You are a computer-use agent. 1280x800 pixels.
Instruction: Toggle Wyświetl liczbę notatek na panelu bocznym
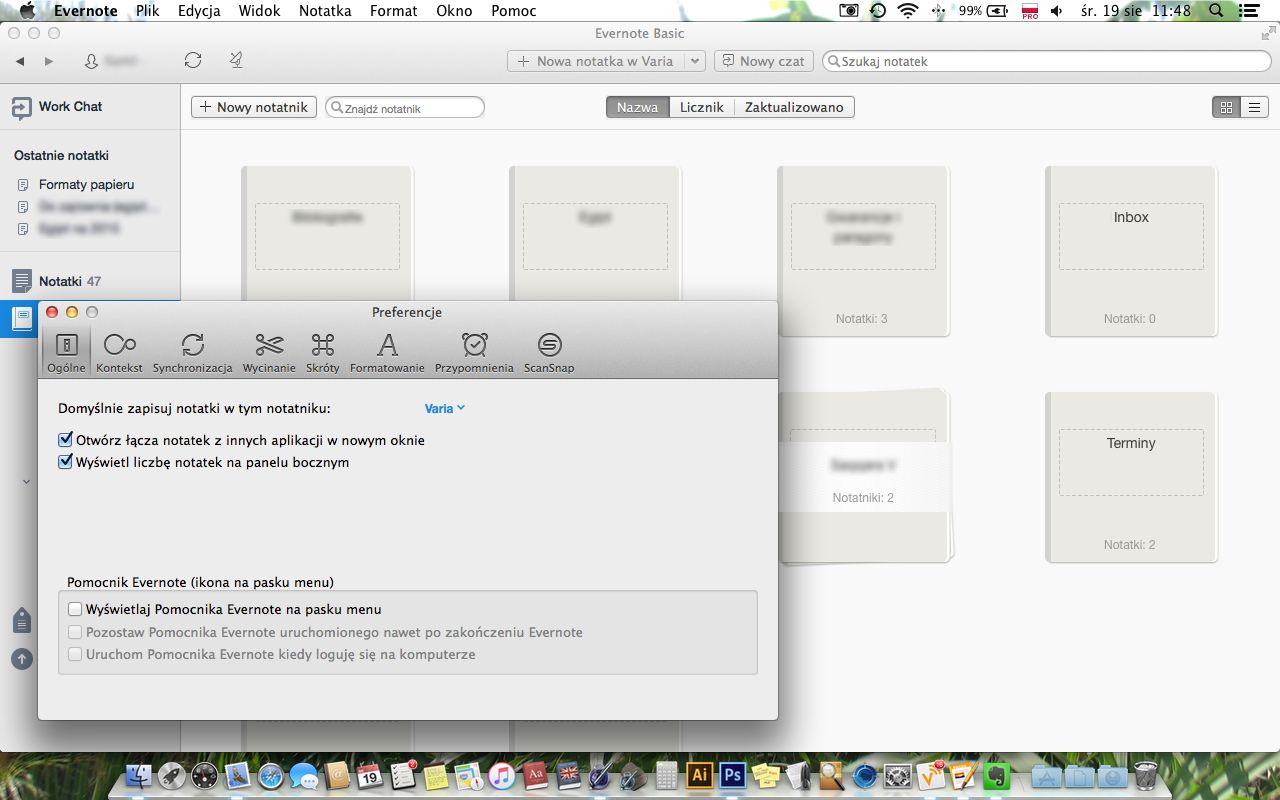[x=66, y=462]
